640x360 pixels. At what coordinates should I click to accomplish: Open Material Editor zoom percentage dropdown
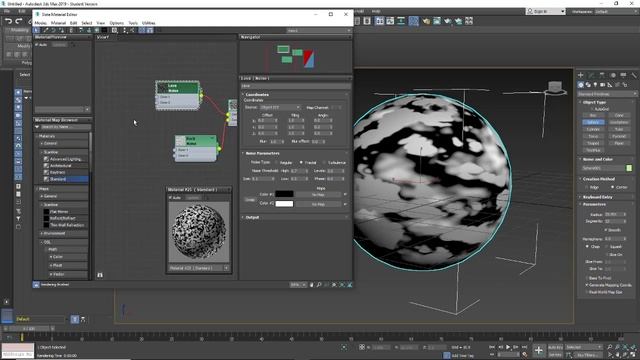click(298, 285)
